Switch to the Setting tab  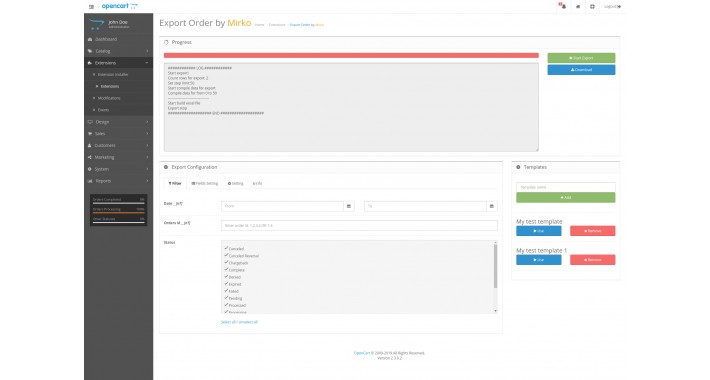click(x=235, y=183)
